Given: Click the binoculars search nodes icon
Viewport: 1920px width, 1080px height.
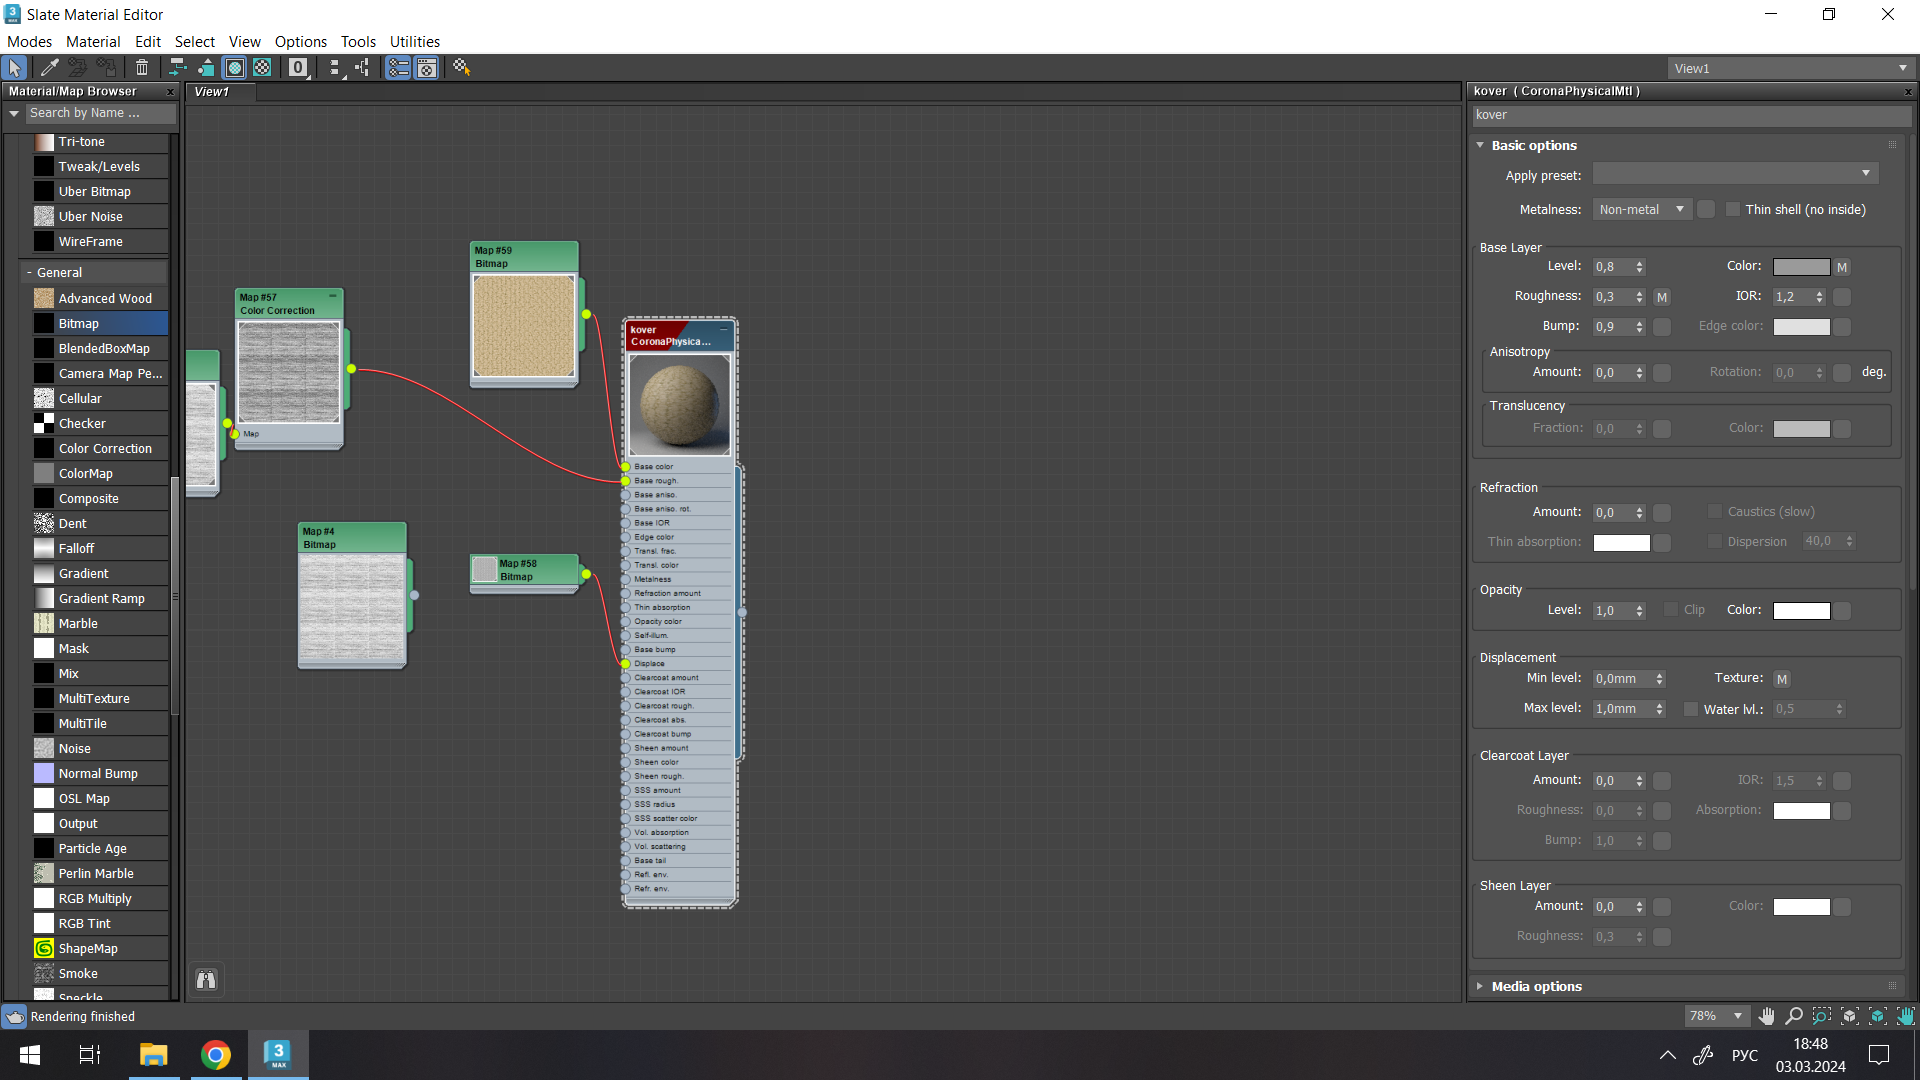Looking at the screenshot, I should (206, 980).
